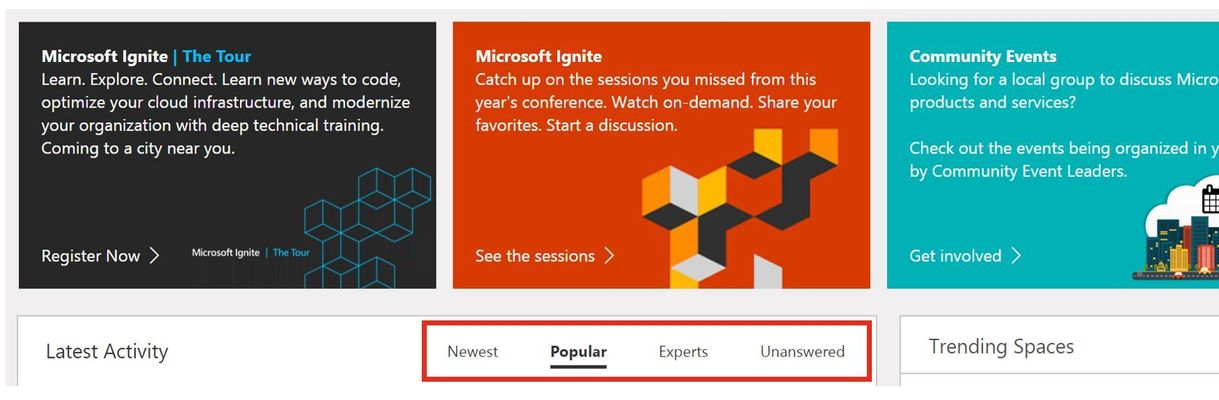Follow the Get involved link
This screenshot has height=400, width=1219.
pyautogui.click(x=955, y=256)
